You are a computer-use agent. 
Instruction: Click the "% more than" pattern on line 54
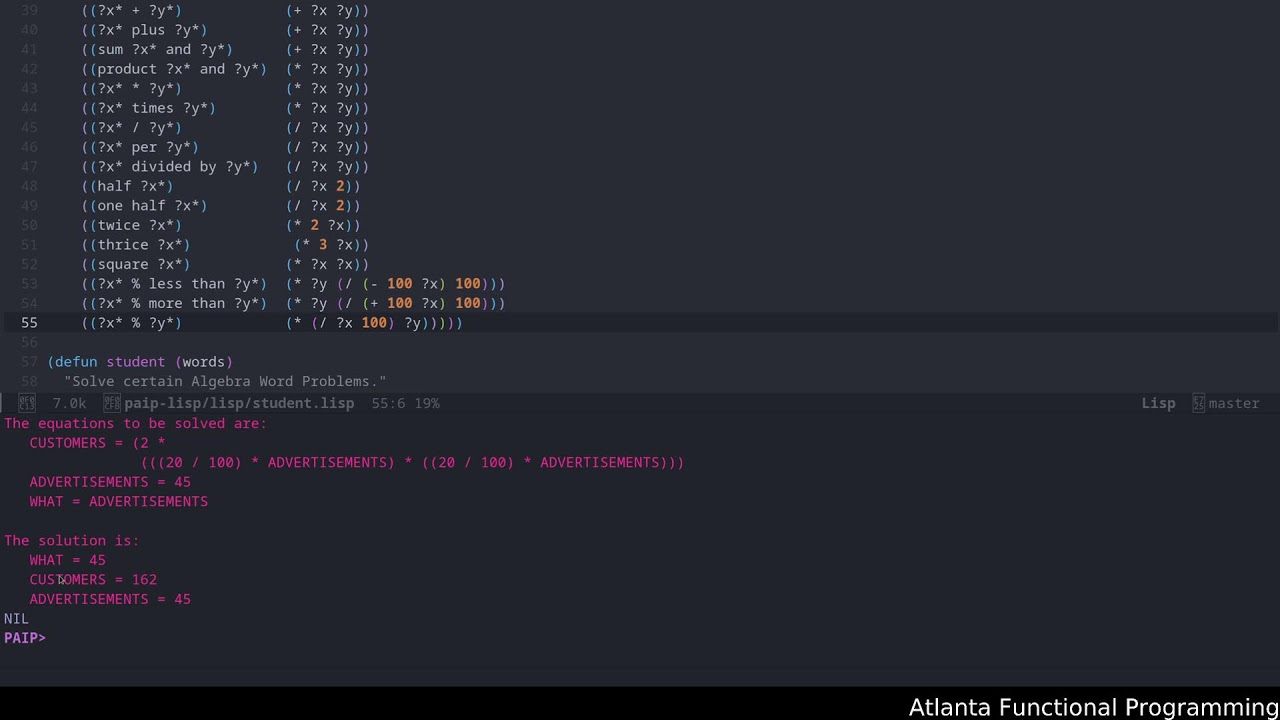click(178, 303)
